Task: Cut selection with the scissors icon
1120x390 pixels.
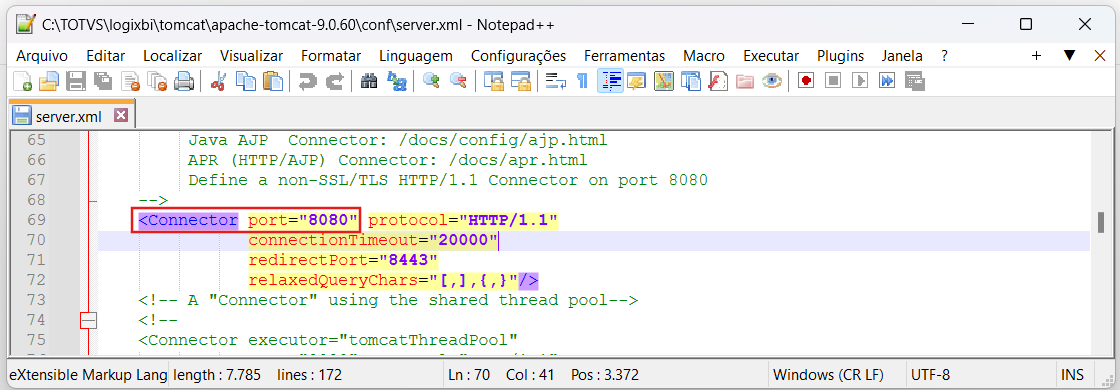Action: [219, 81]
